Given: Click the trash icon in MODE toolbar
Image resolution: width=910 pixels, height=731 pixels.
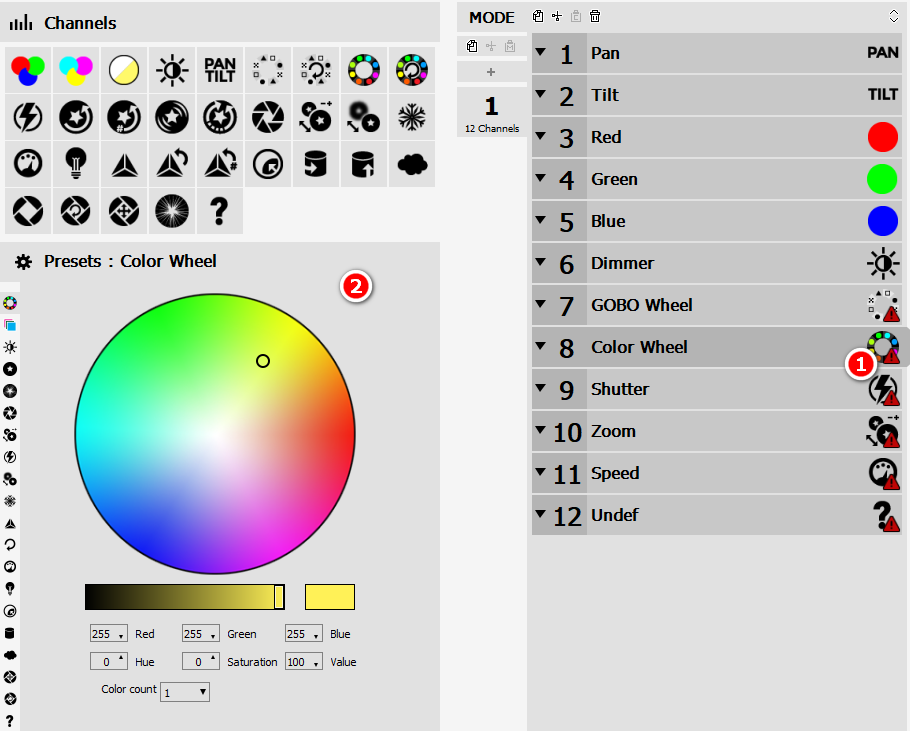Looking at the screenshot, I should click(595, 16).
